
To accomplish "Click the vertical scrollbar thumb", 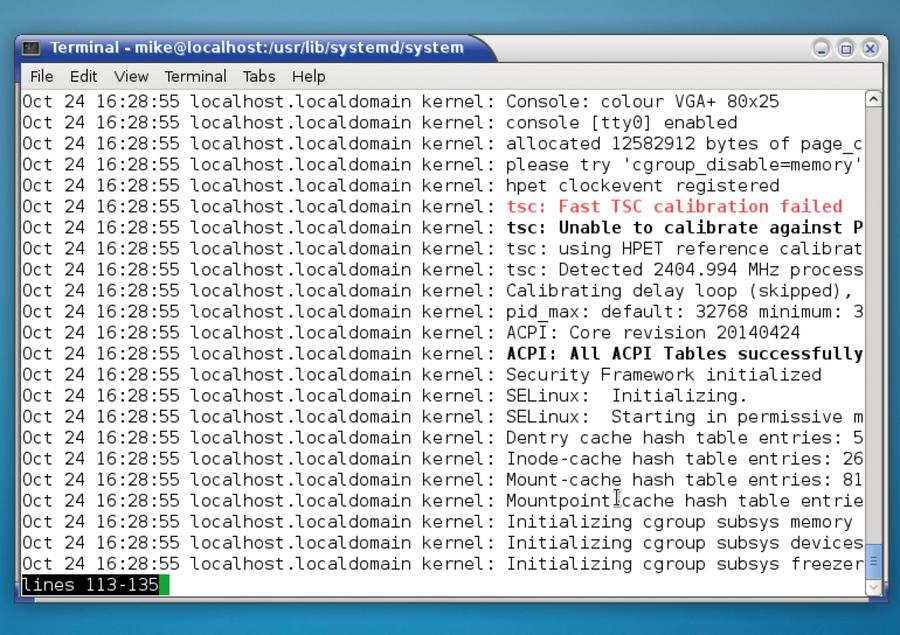I will point(873,561).
